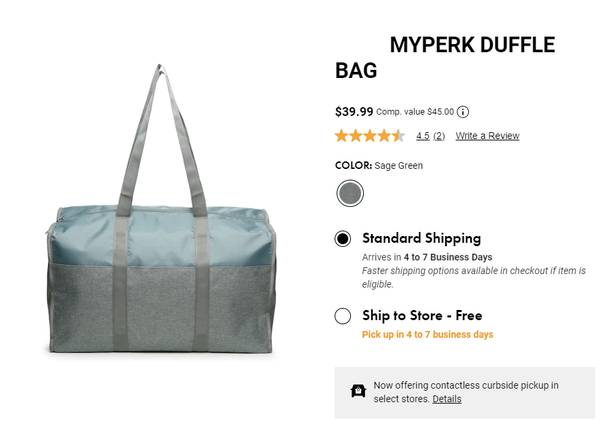Click the comp. value info icon
600x428 pixels.
463,112
